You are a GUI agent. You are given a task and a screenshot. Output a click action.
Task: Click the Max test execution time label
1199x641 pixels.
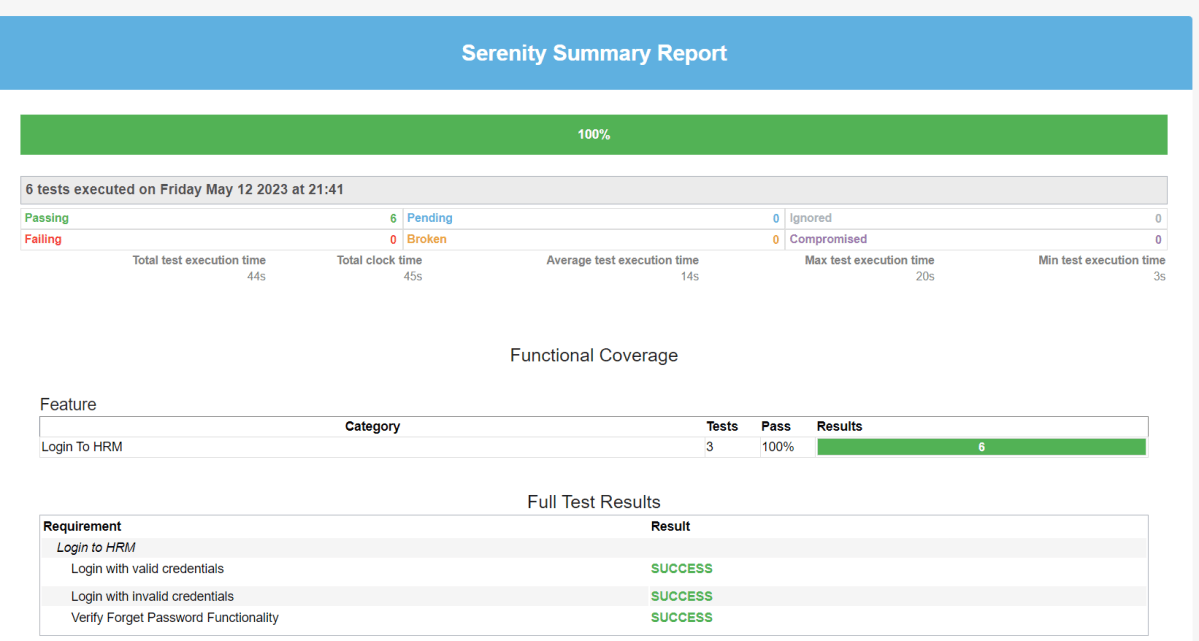click(869, 261)
